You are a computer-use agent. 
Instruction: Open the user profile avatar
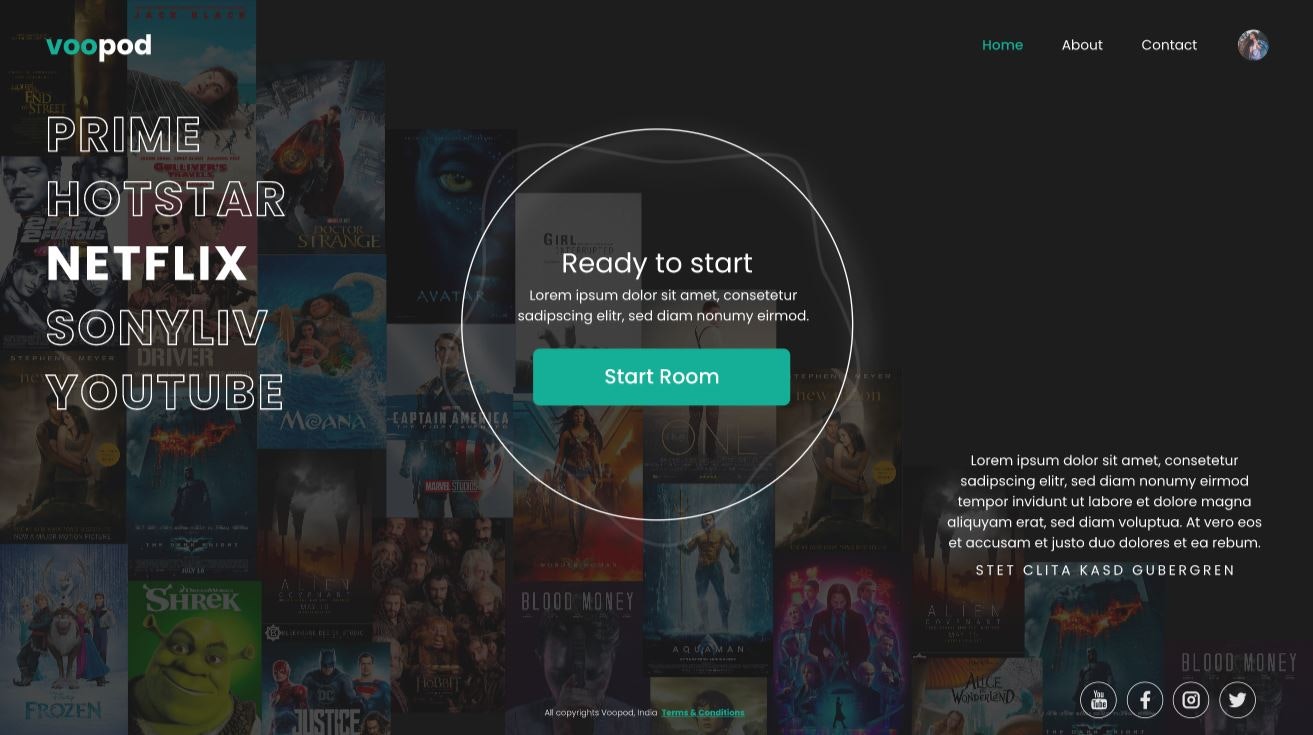(x=1253, y=45)
